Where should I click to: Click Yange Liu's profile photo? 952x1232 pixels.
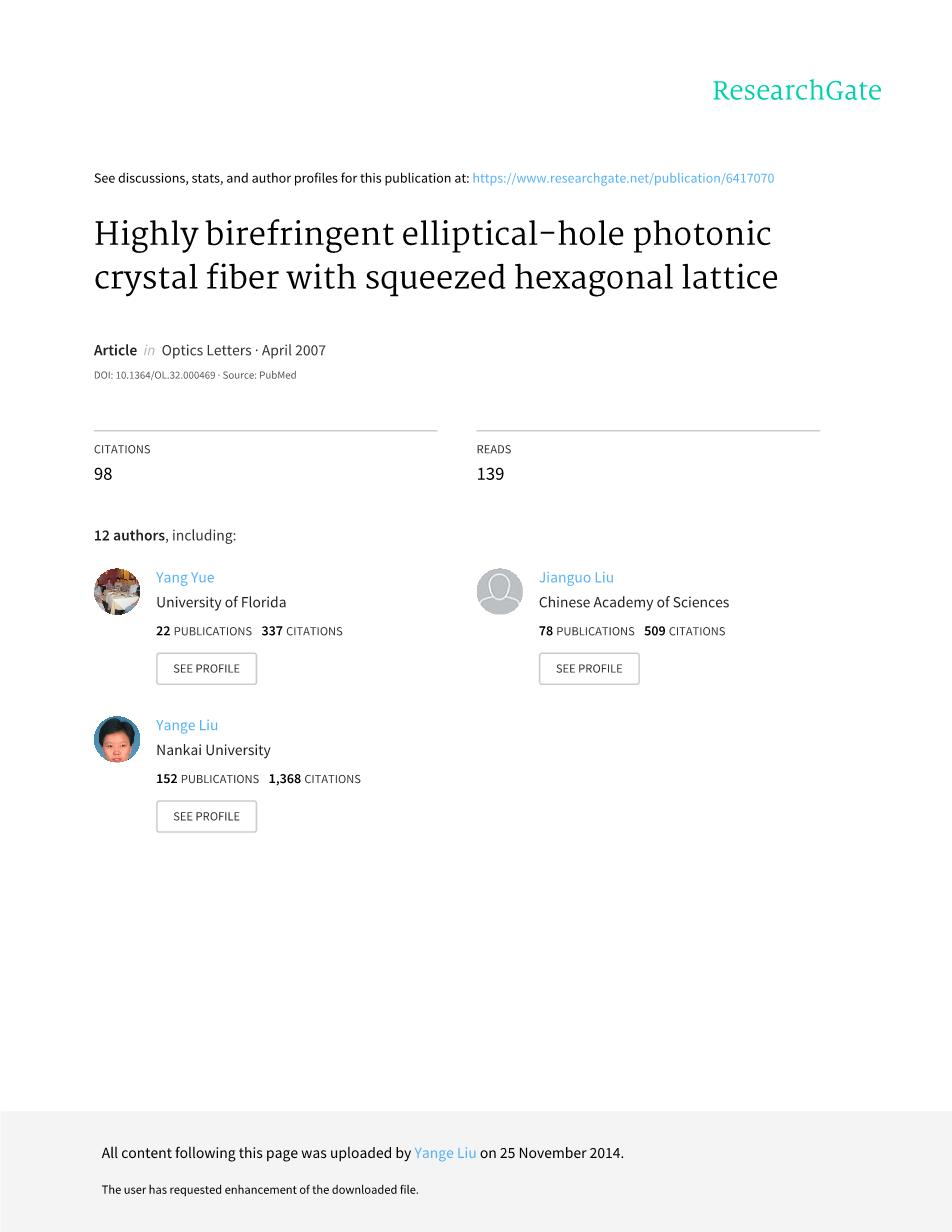[x=117, y=739]
